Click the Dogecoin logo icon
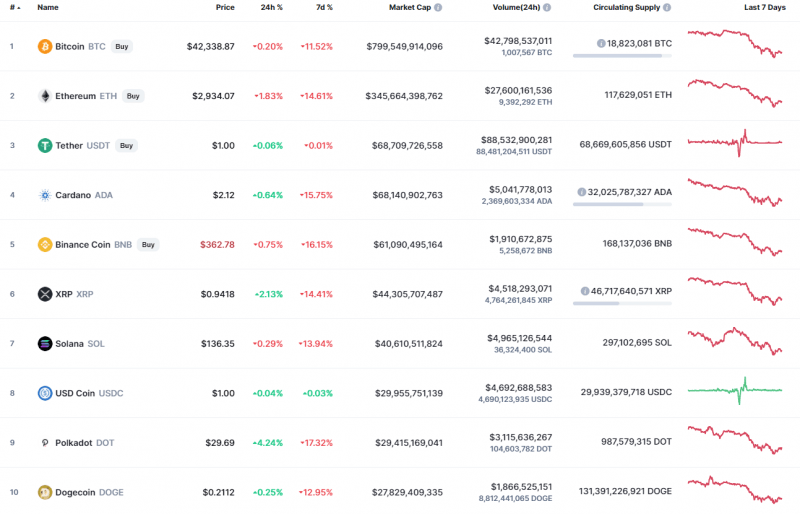The image size is (800, 514). (44, 492)
